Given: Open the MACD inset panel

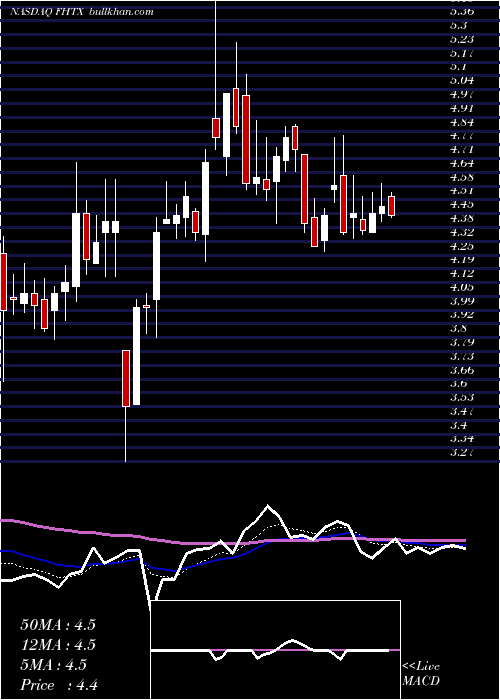Looking at the screenshot, I should point(275,650).
